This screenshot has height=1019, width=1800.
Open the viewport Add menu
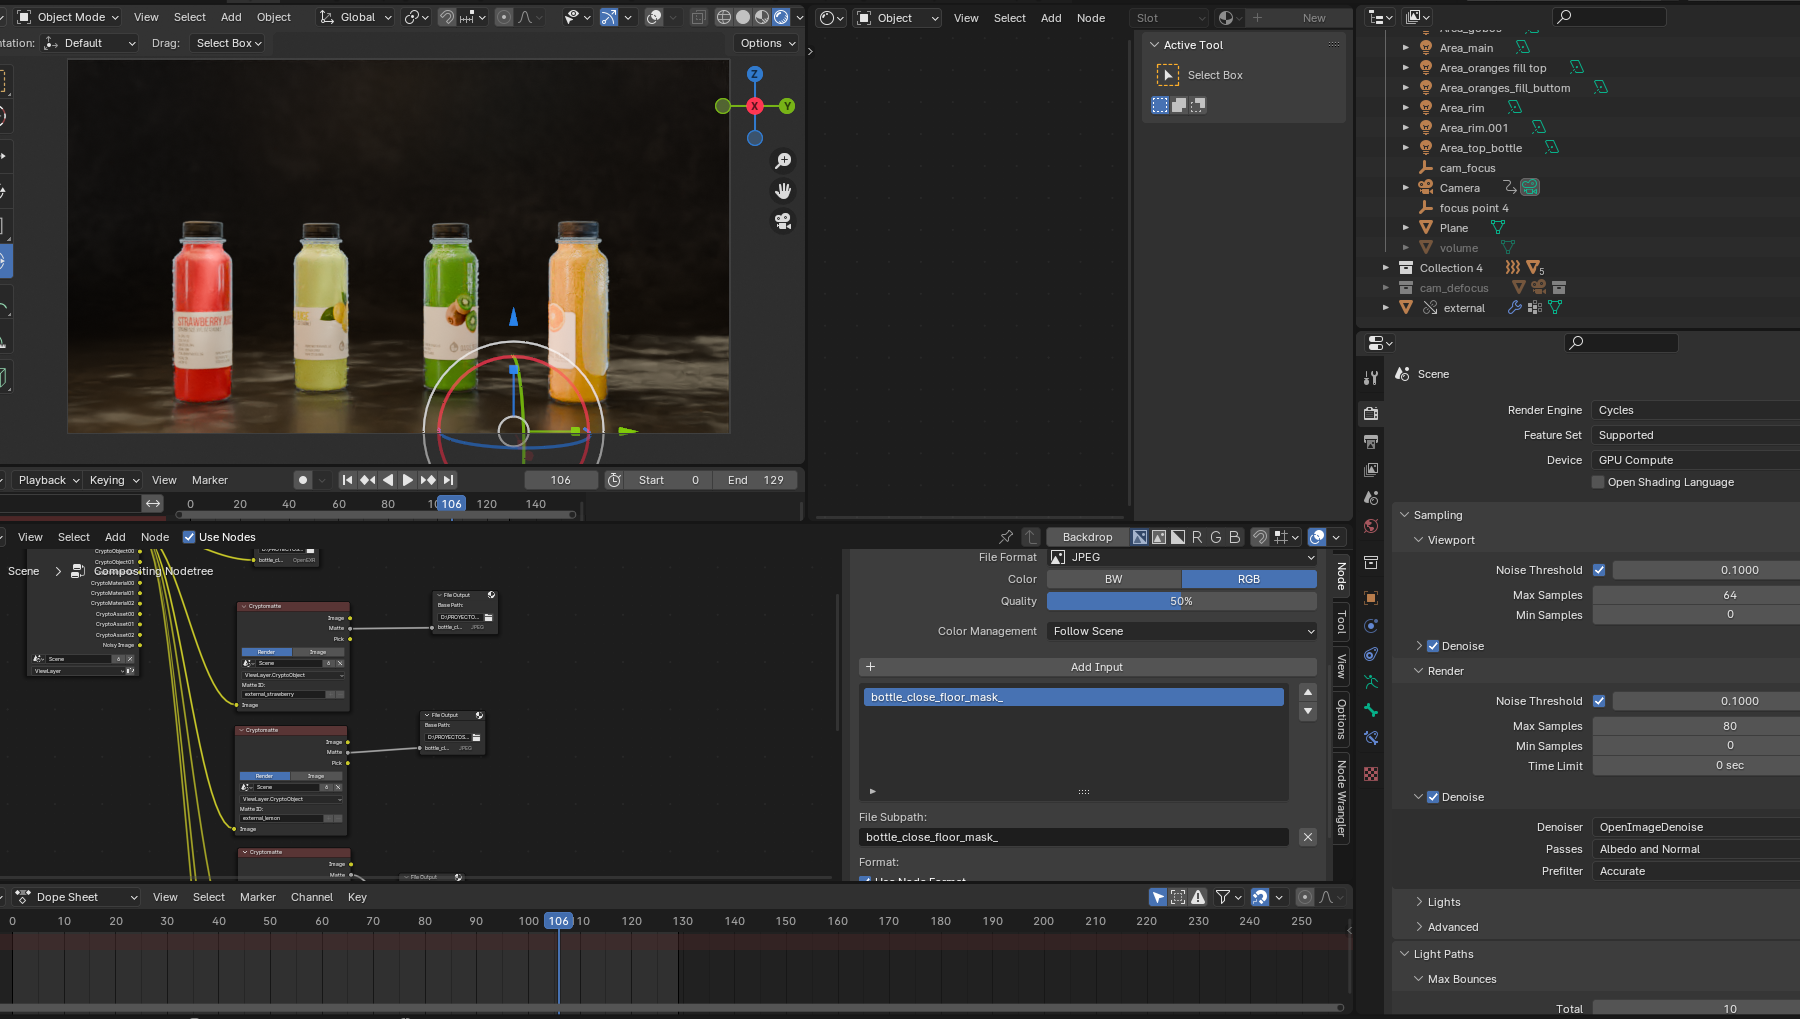(231, 17)
